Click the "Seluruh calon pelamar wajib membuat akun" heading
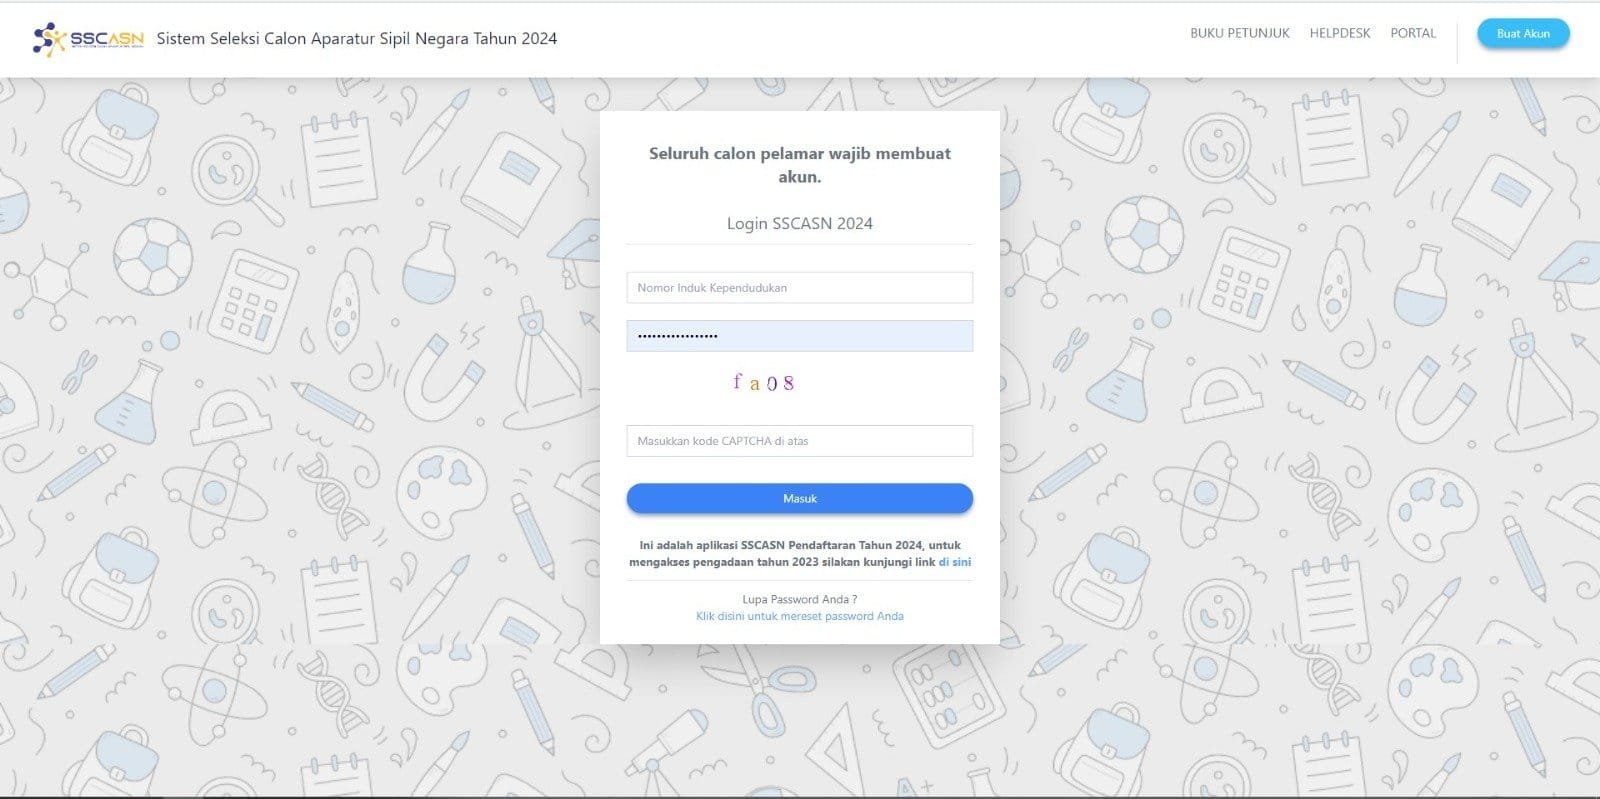Viewport: 1600px width, 799px height. tap(799, 165)
